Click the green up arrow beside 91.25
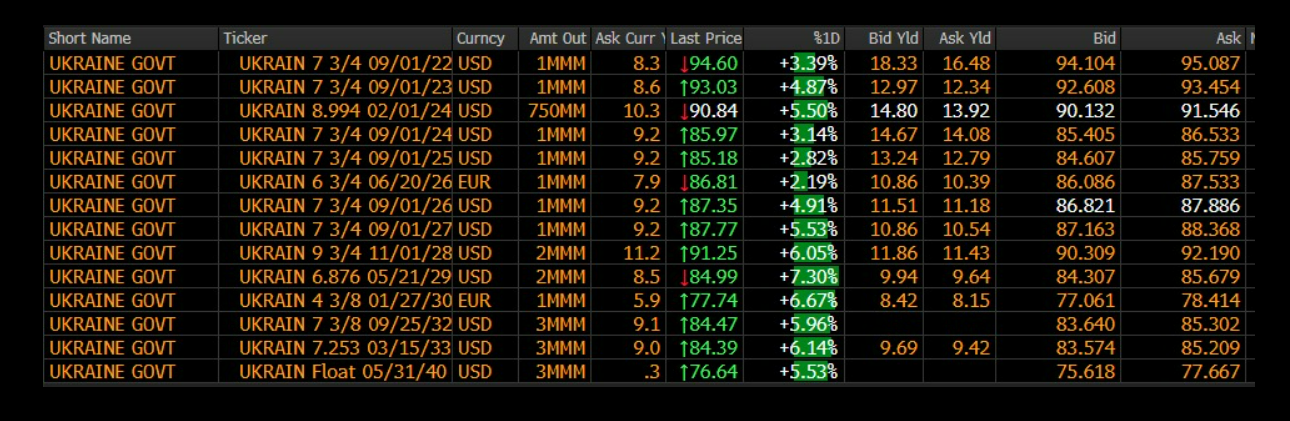Viewport: 1290px width, 421px height. (x=682, y=253)
